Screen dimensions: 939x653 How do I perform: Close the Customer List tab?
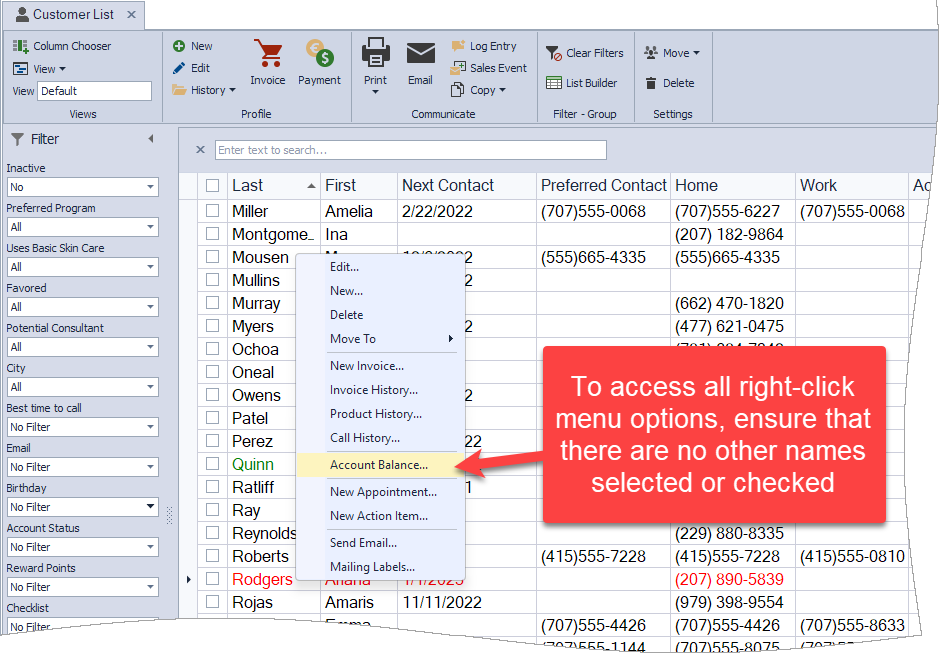[x=131, y=14]
